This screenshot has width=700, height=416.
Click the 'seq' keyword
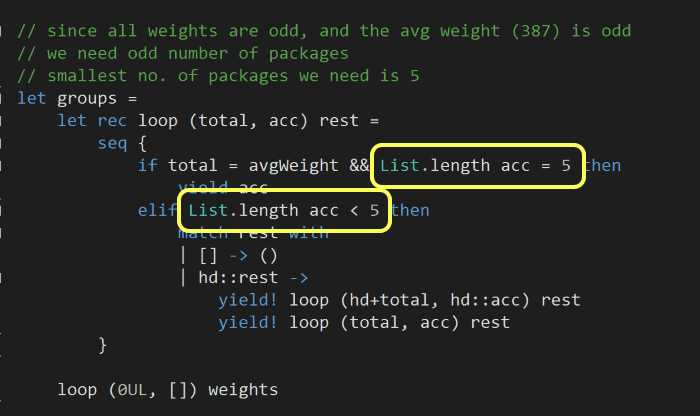point(113,143)
